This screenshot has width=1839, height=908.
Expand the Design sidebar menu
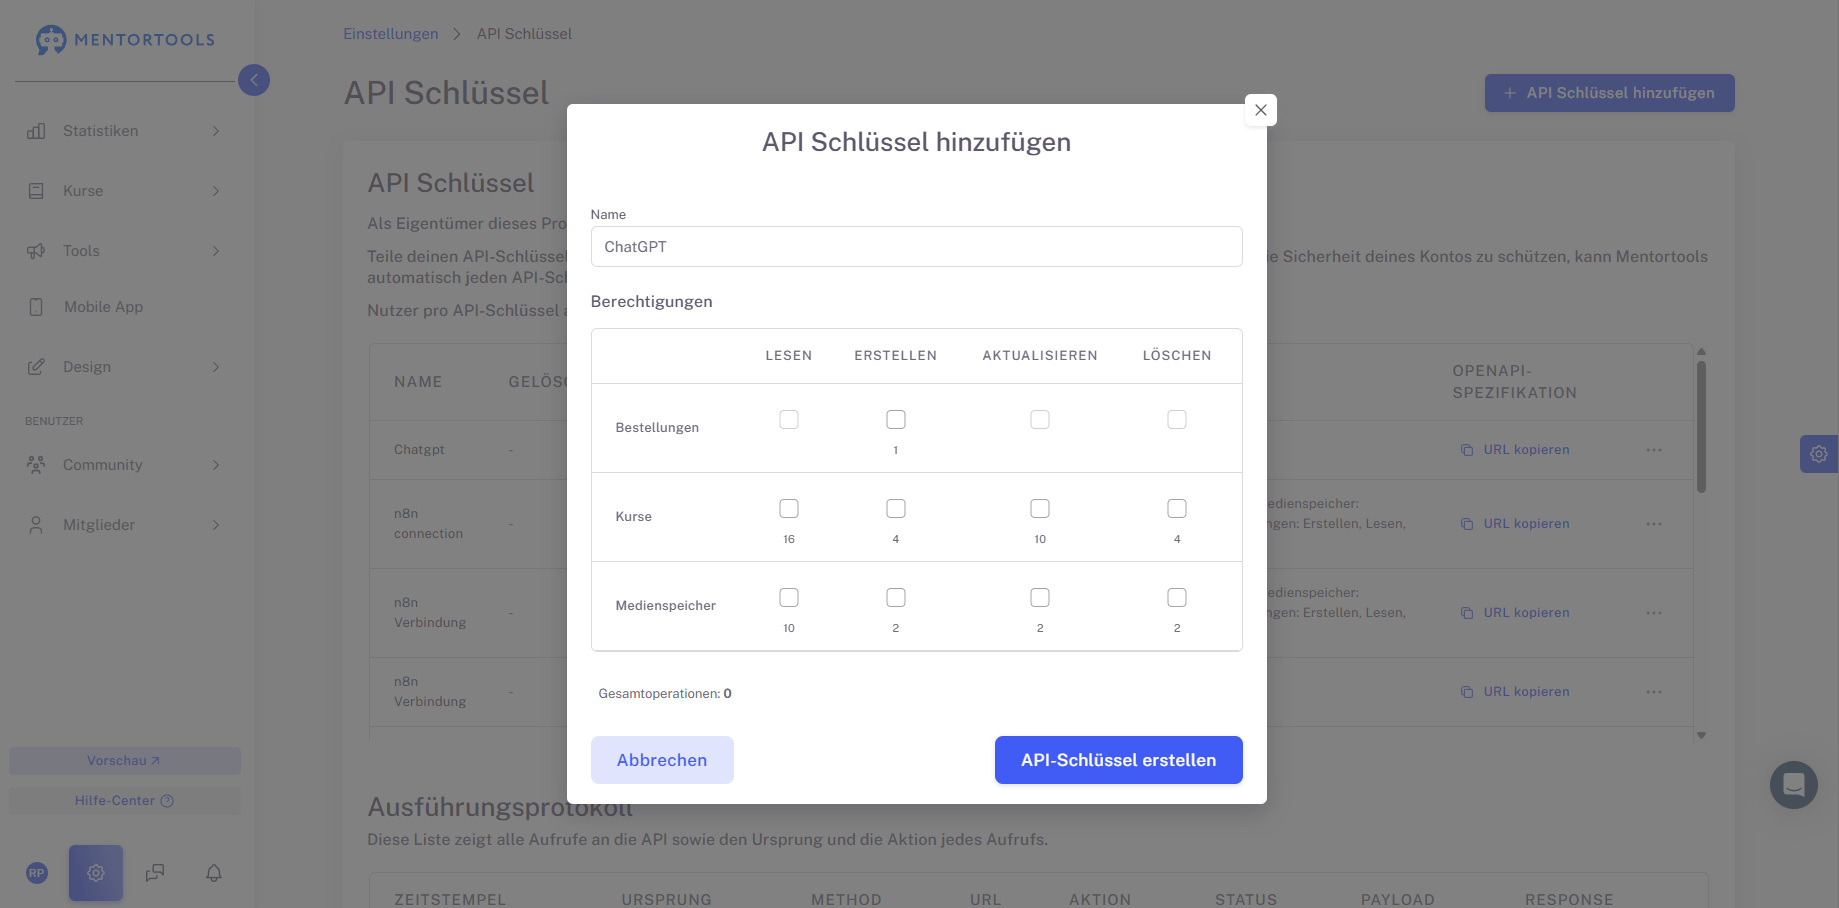122,367
